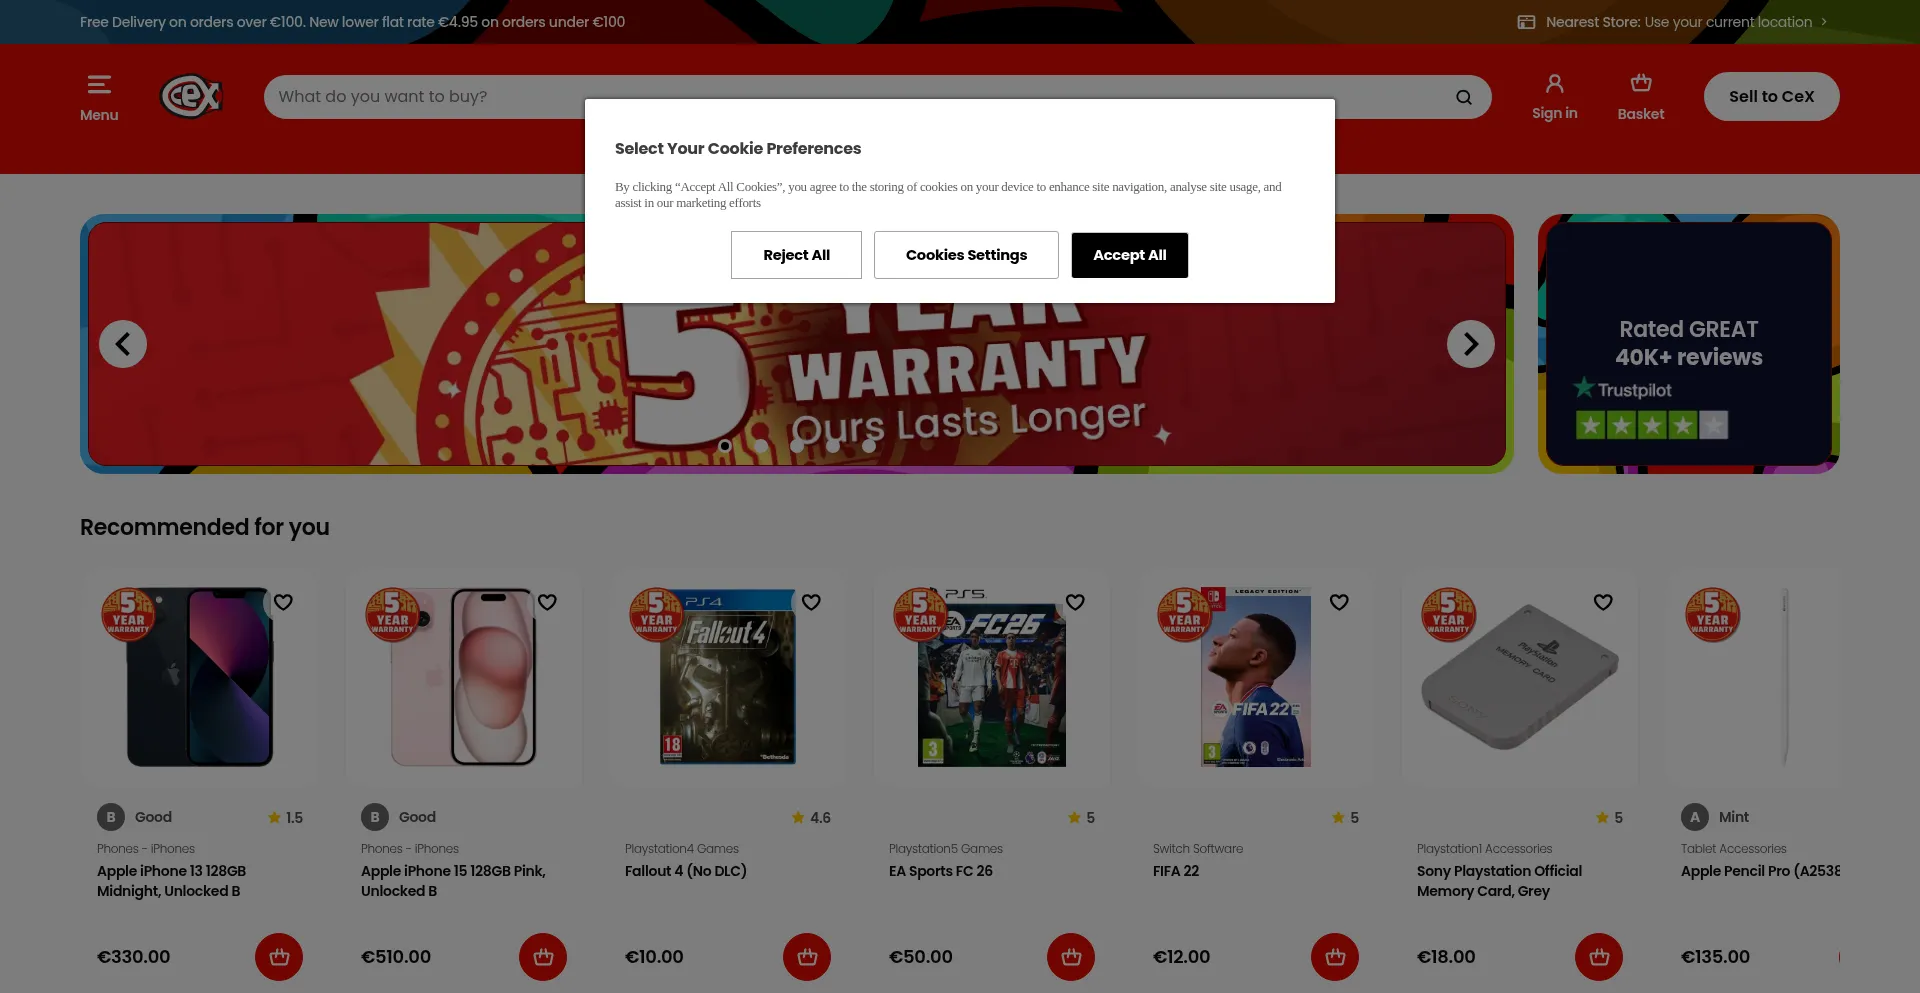Viewport: 1920px width, 993px height.
Task: Open FIFA 22 title link
Action: coord(1176,871)
